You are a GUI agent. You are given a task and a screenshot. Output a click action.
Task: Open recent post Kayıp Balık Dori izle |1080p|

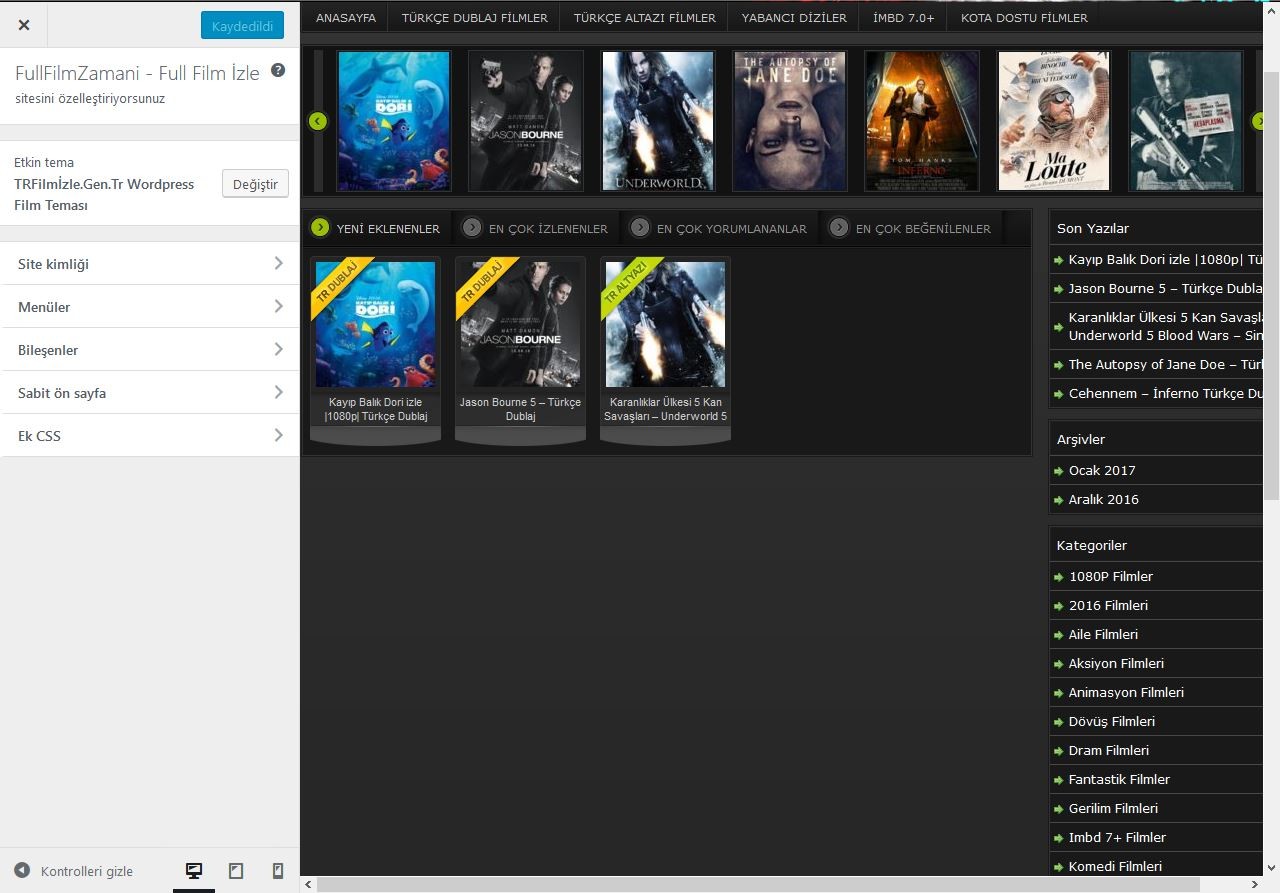[x=1165, y=259]
